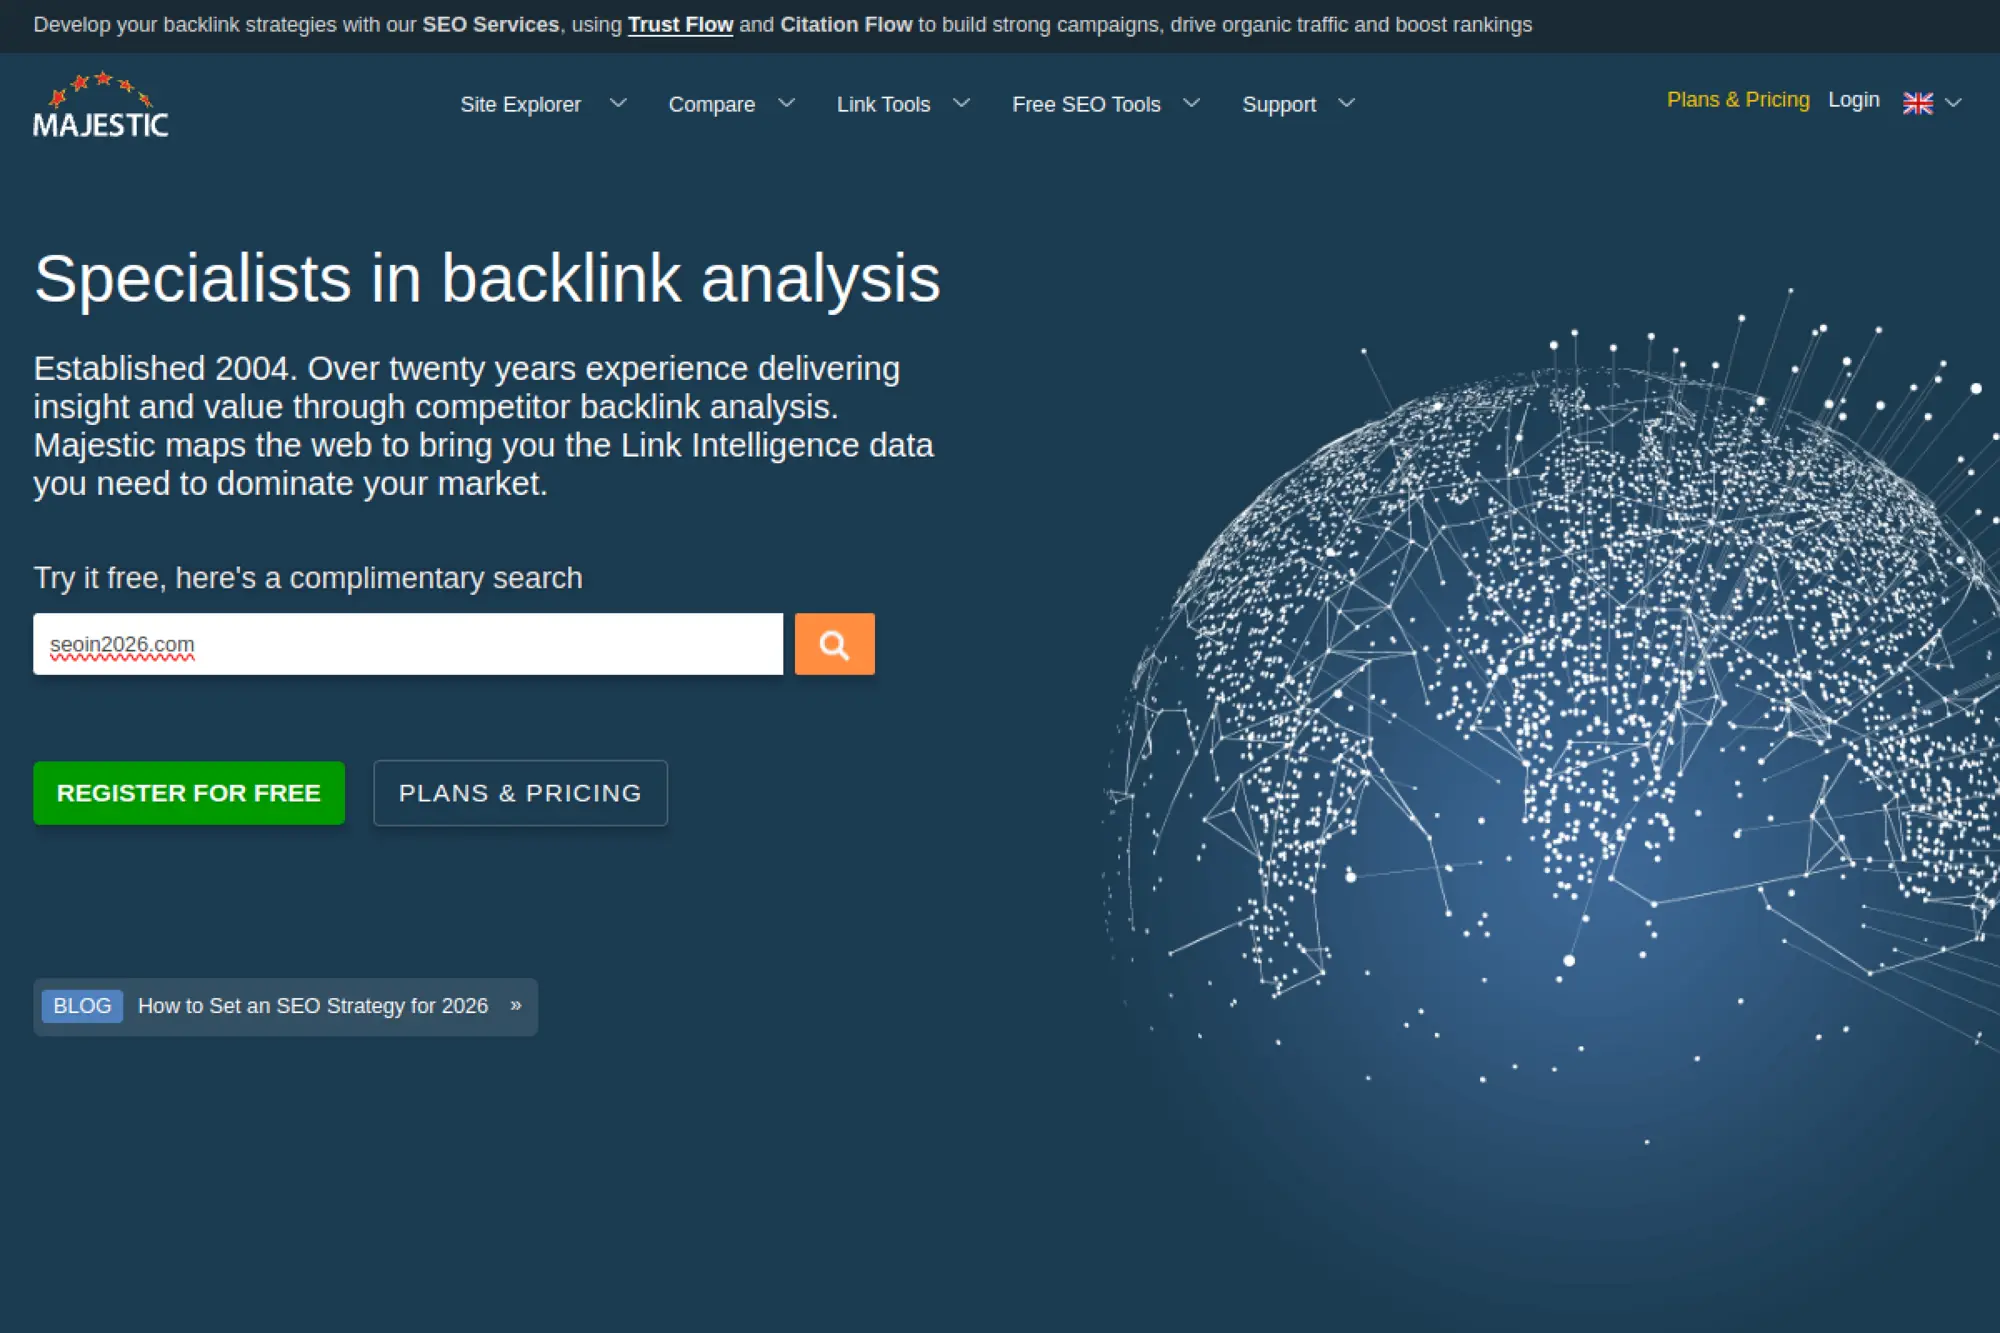
Task: Open the Free SEO Tools menu
Action: click(1086, 104)
